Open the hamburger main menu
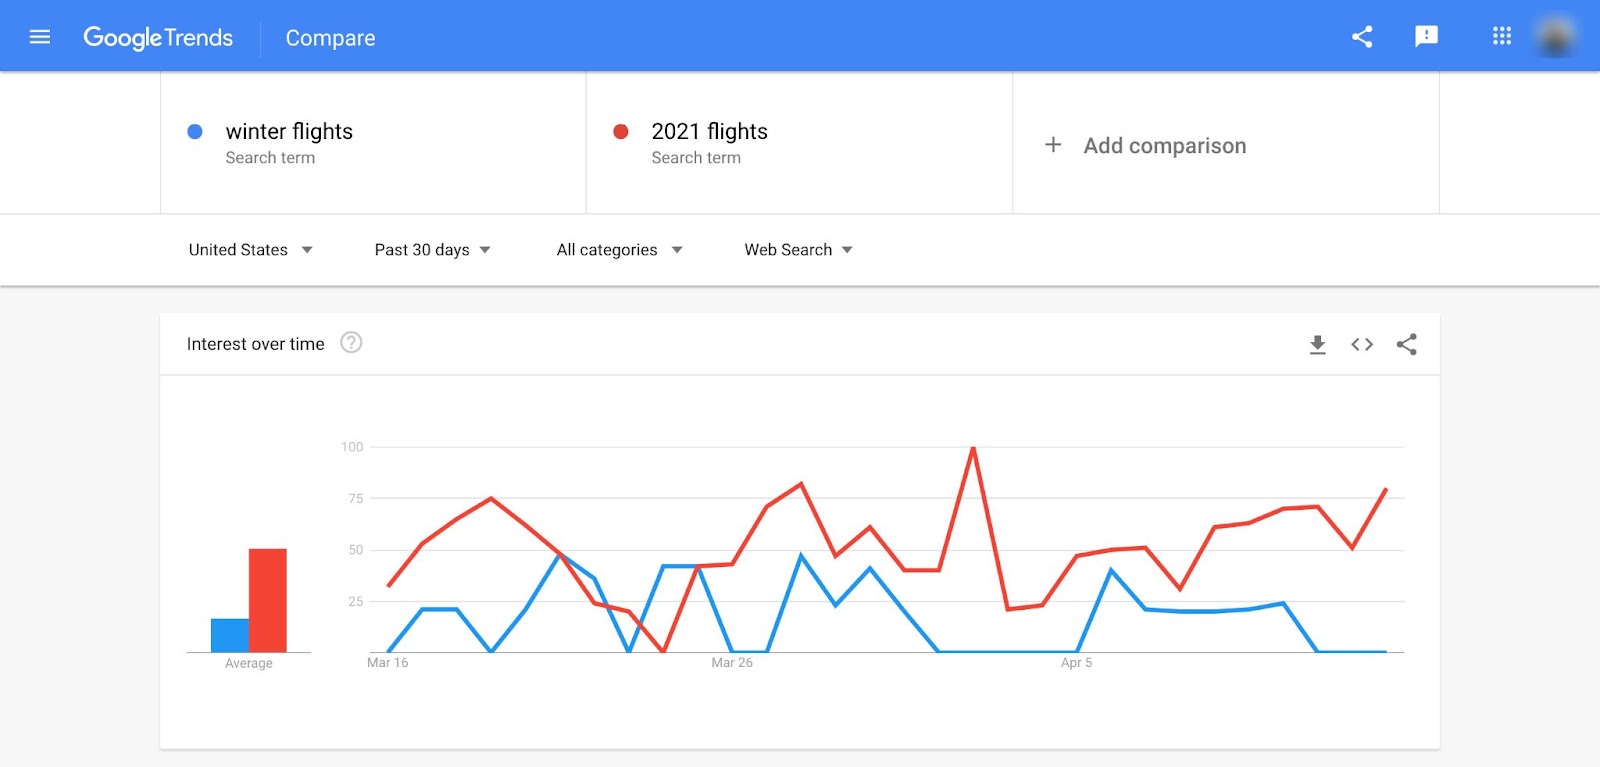 pyautogui.click(x=40, y=37)
